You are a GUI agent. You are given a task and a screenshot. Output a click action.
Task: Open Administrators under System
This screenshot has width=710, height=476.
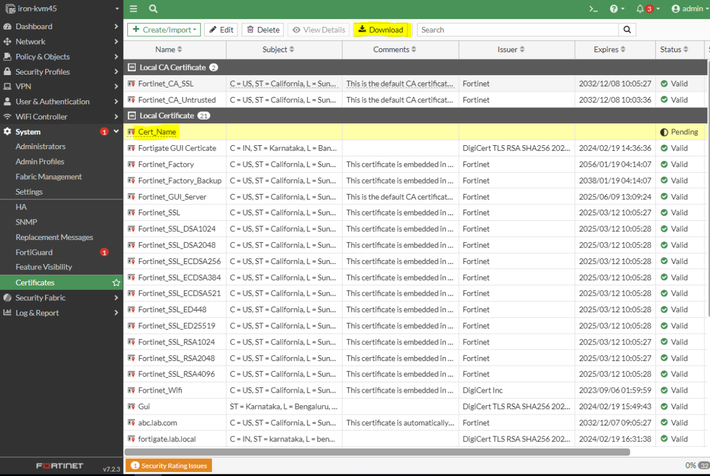pyautogui.click(x=40, y=147)
